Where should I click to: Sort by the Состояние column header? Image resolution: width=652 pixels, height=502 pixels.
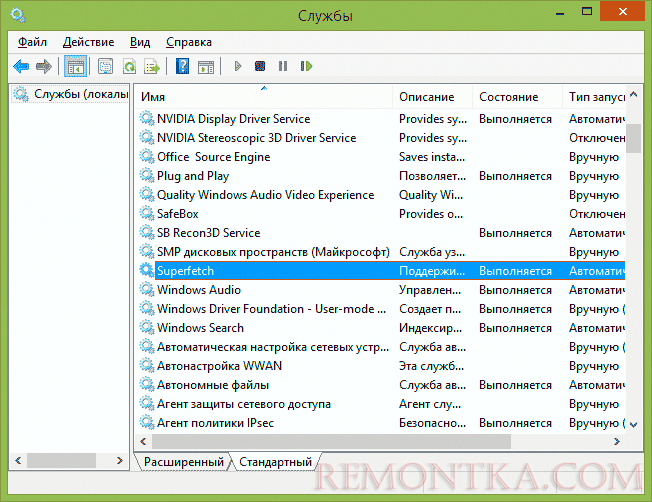[x=517, y=96]
